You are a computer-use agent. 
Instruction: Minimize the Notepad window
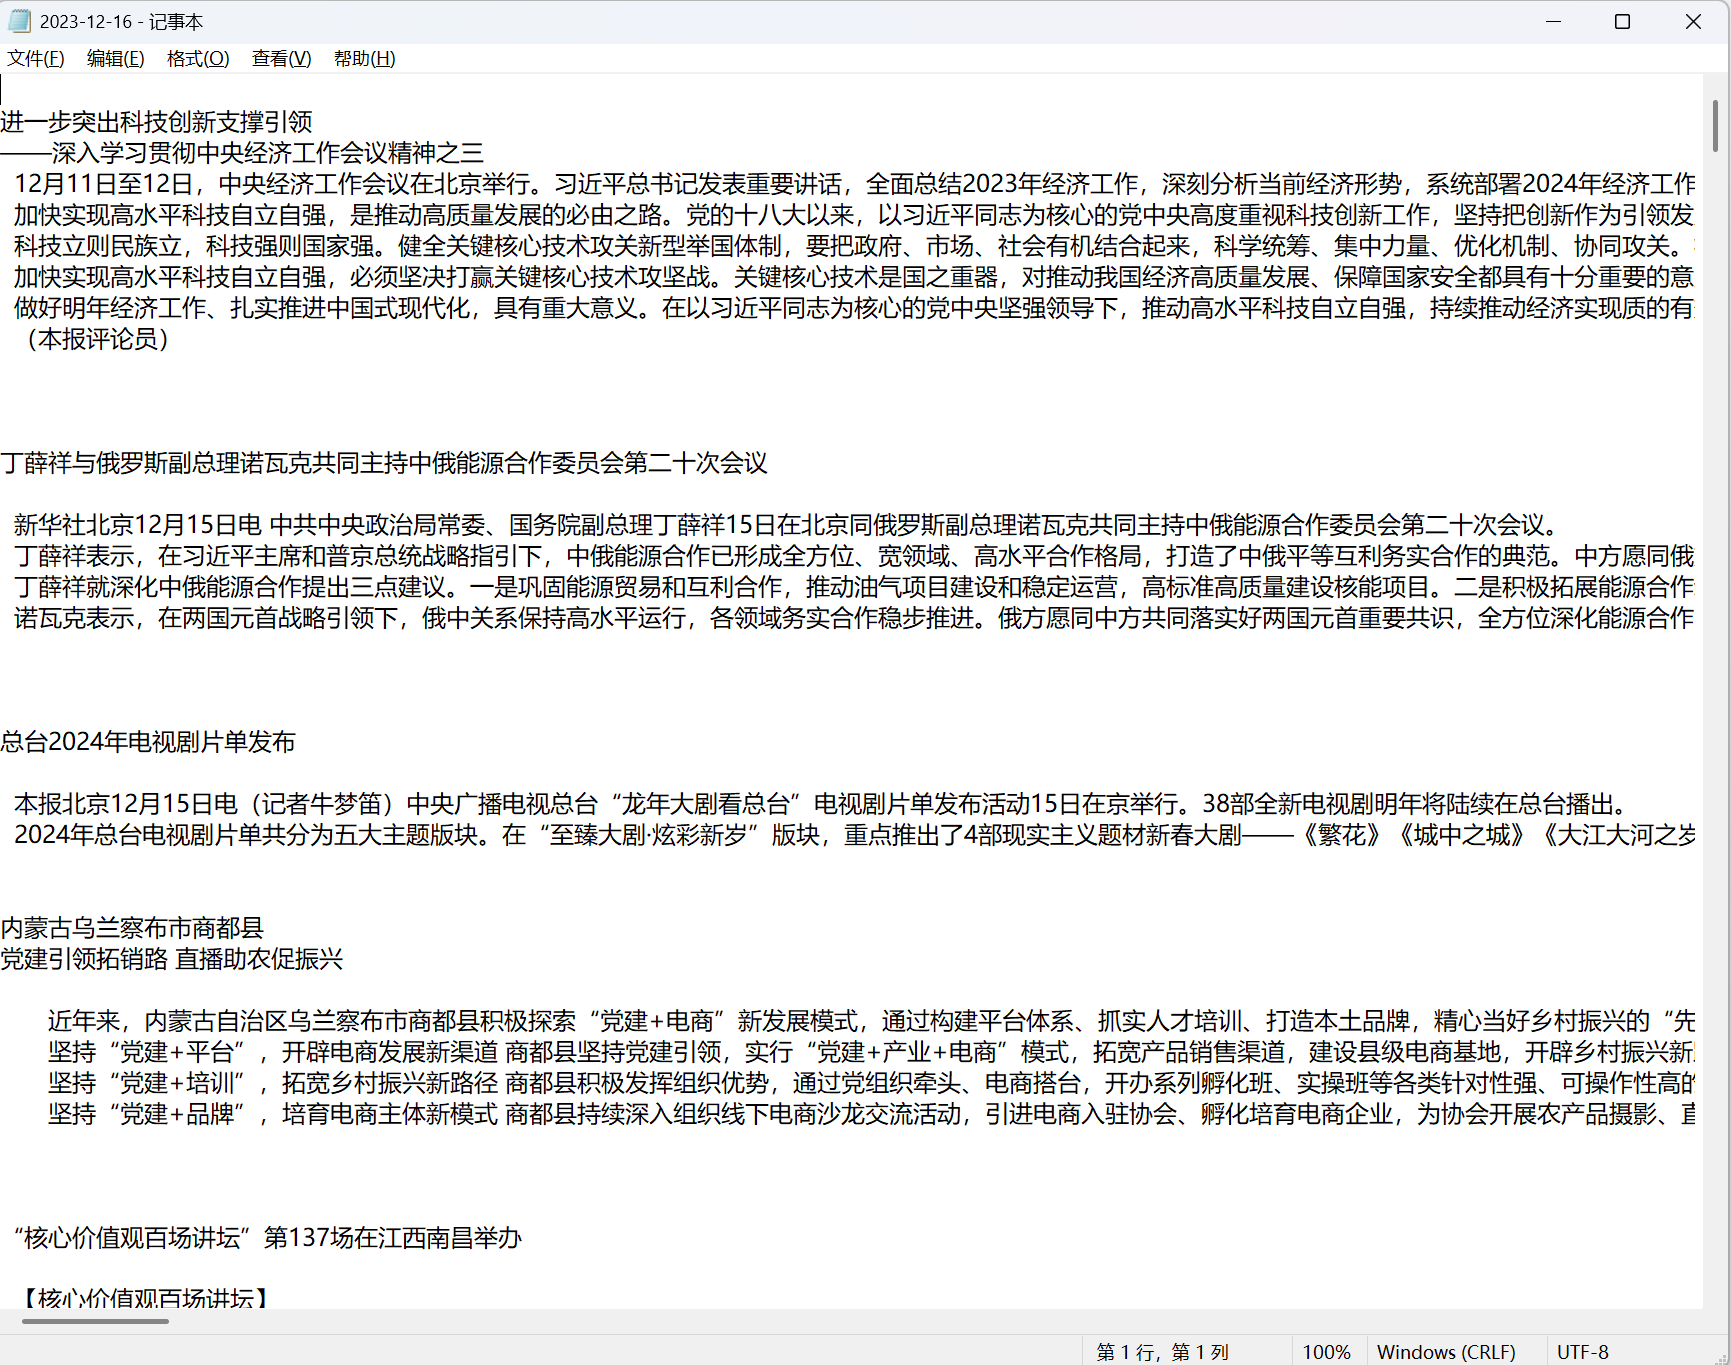click(x=1553, y=21)
